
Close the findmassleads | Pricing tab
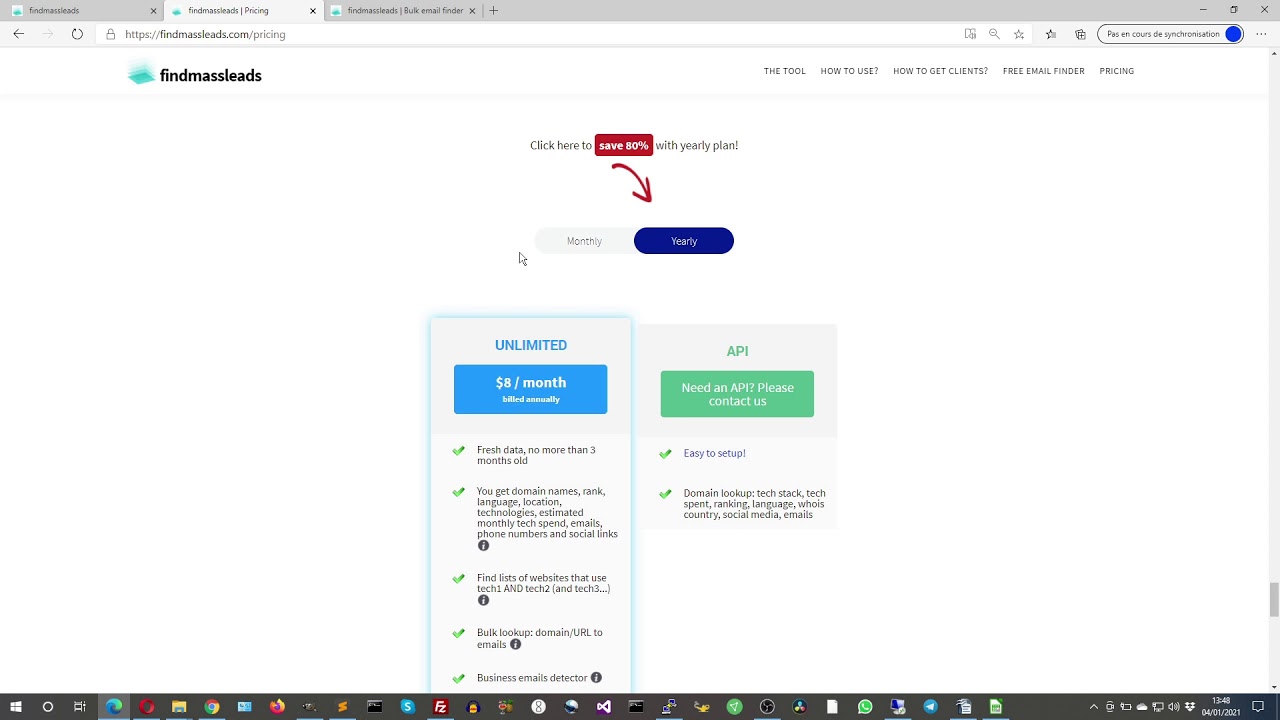coord(313,11)
